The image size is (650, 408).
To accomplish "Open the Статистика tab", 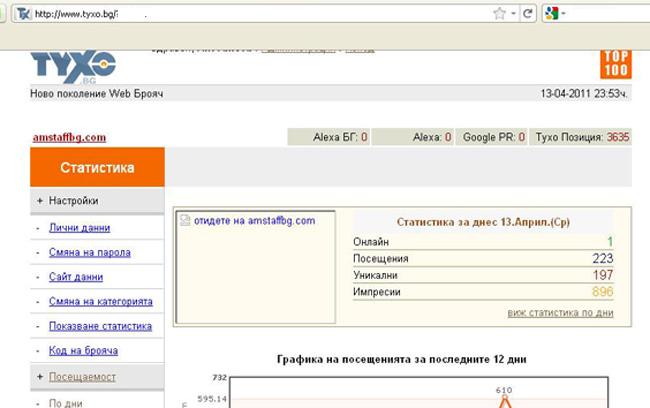I will pos(97,167).
